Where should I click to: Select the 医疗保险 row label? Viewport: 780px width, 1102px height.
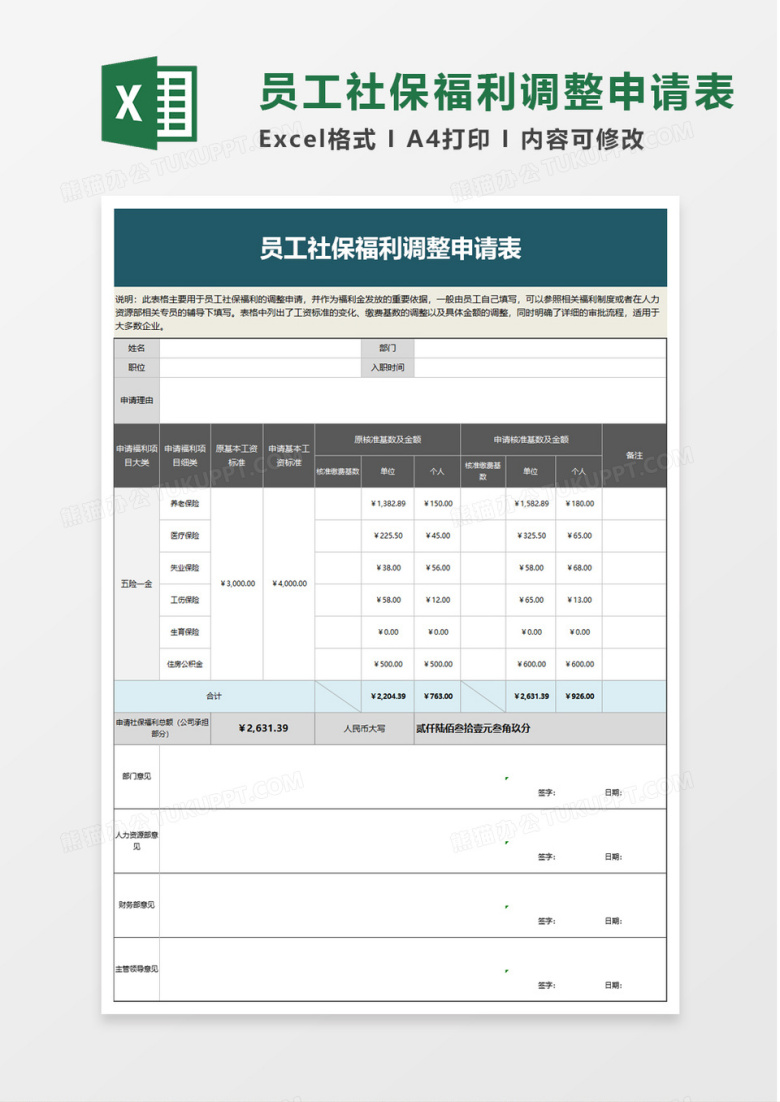pos(185,536)
